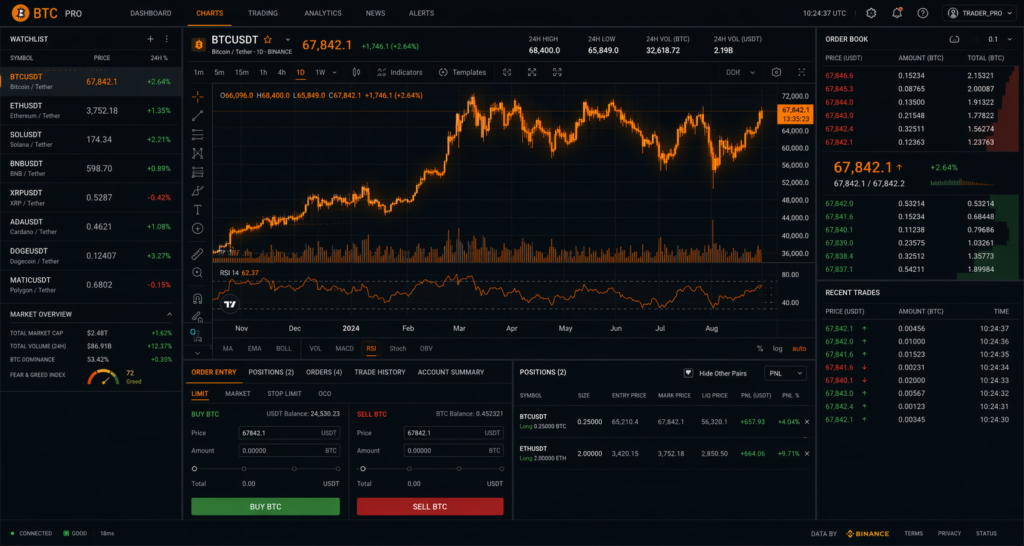Close the BTCUSDT position with X
1024x546 pixels.
[807, 422]
